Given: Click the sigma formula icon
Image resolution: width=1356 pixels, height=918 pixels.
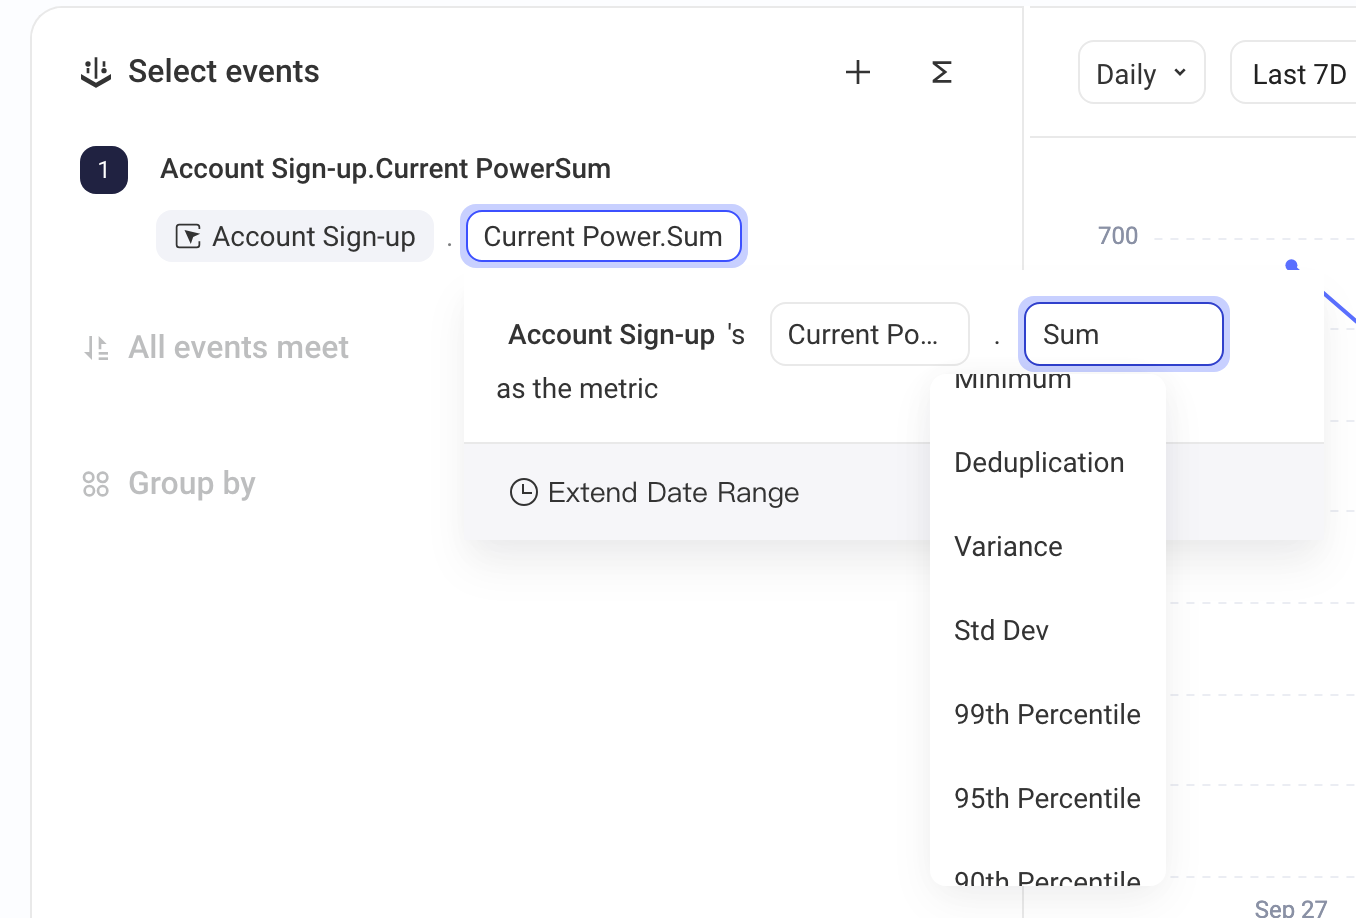Looking at the screenshot, I should pos(941,72).
